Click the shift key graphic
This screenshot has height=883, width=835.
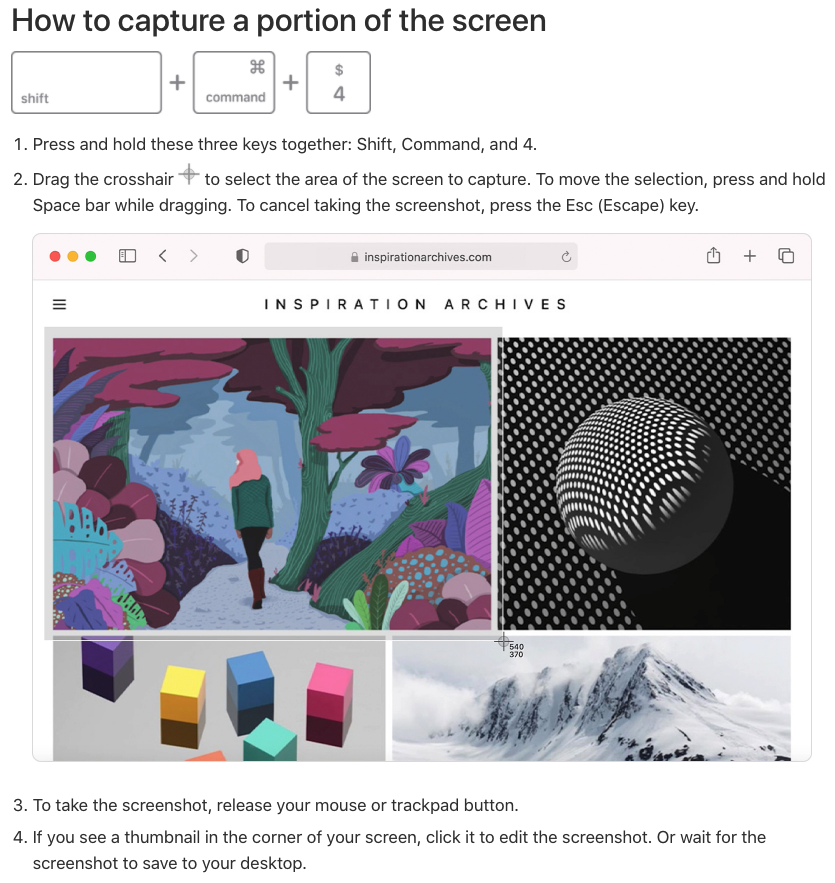click(x=86, y=83)
